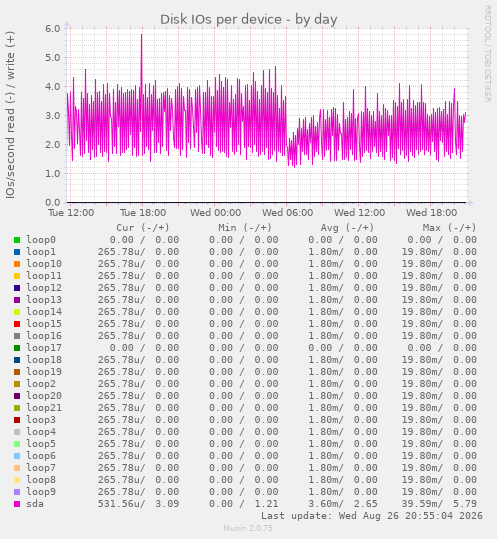Click the 'Wed 06:00' x-axis label

[287, 213]
